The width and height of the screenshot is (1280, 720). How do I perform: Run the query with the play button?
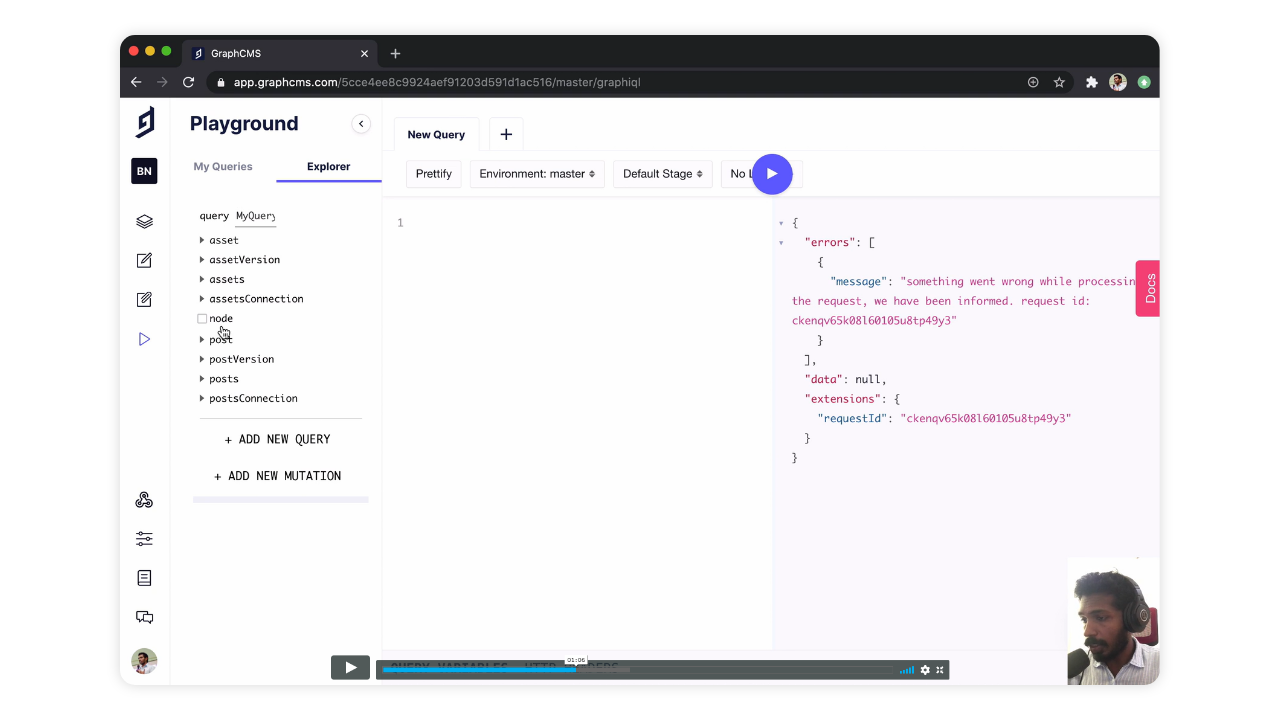[x=771, y=174]
